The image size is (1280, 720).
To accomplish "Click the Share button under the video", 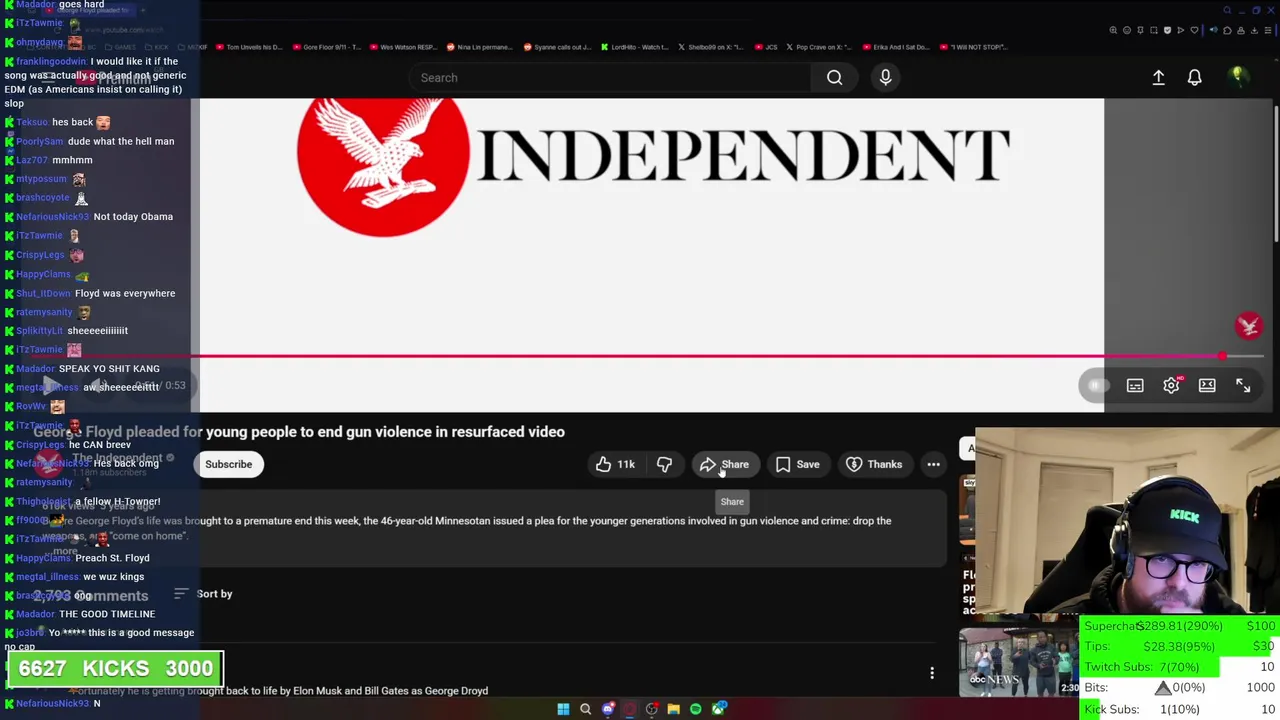I will 725,464.
